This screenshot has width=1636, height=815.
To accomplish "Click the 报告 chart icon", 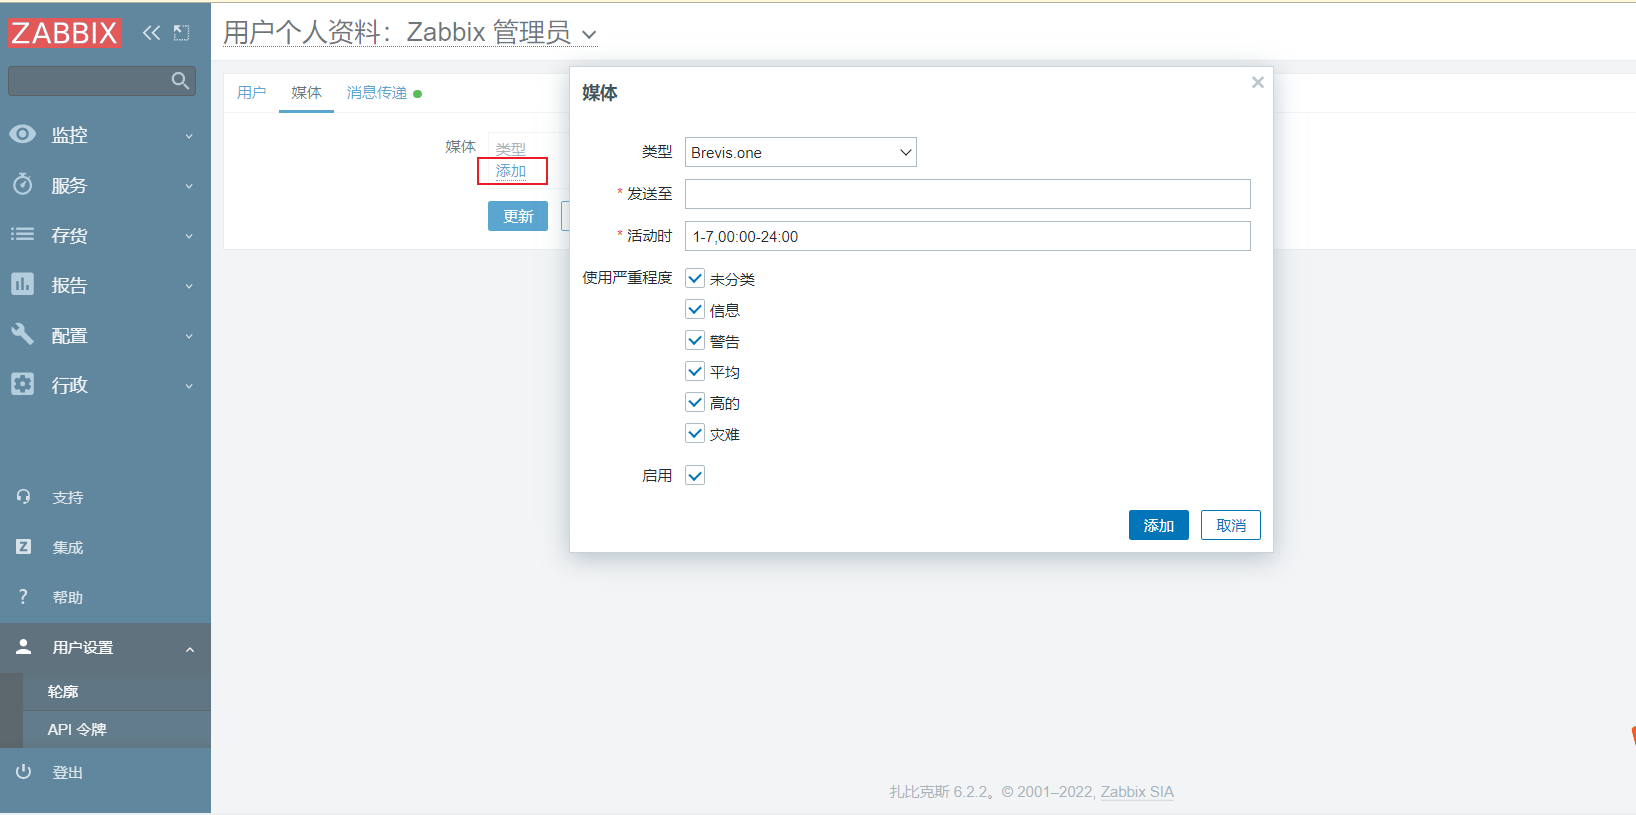I will pos(22,284).
